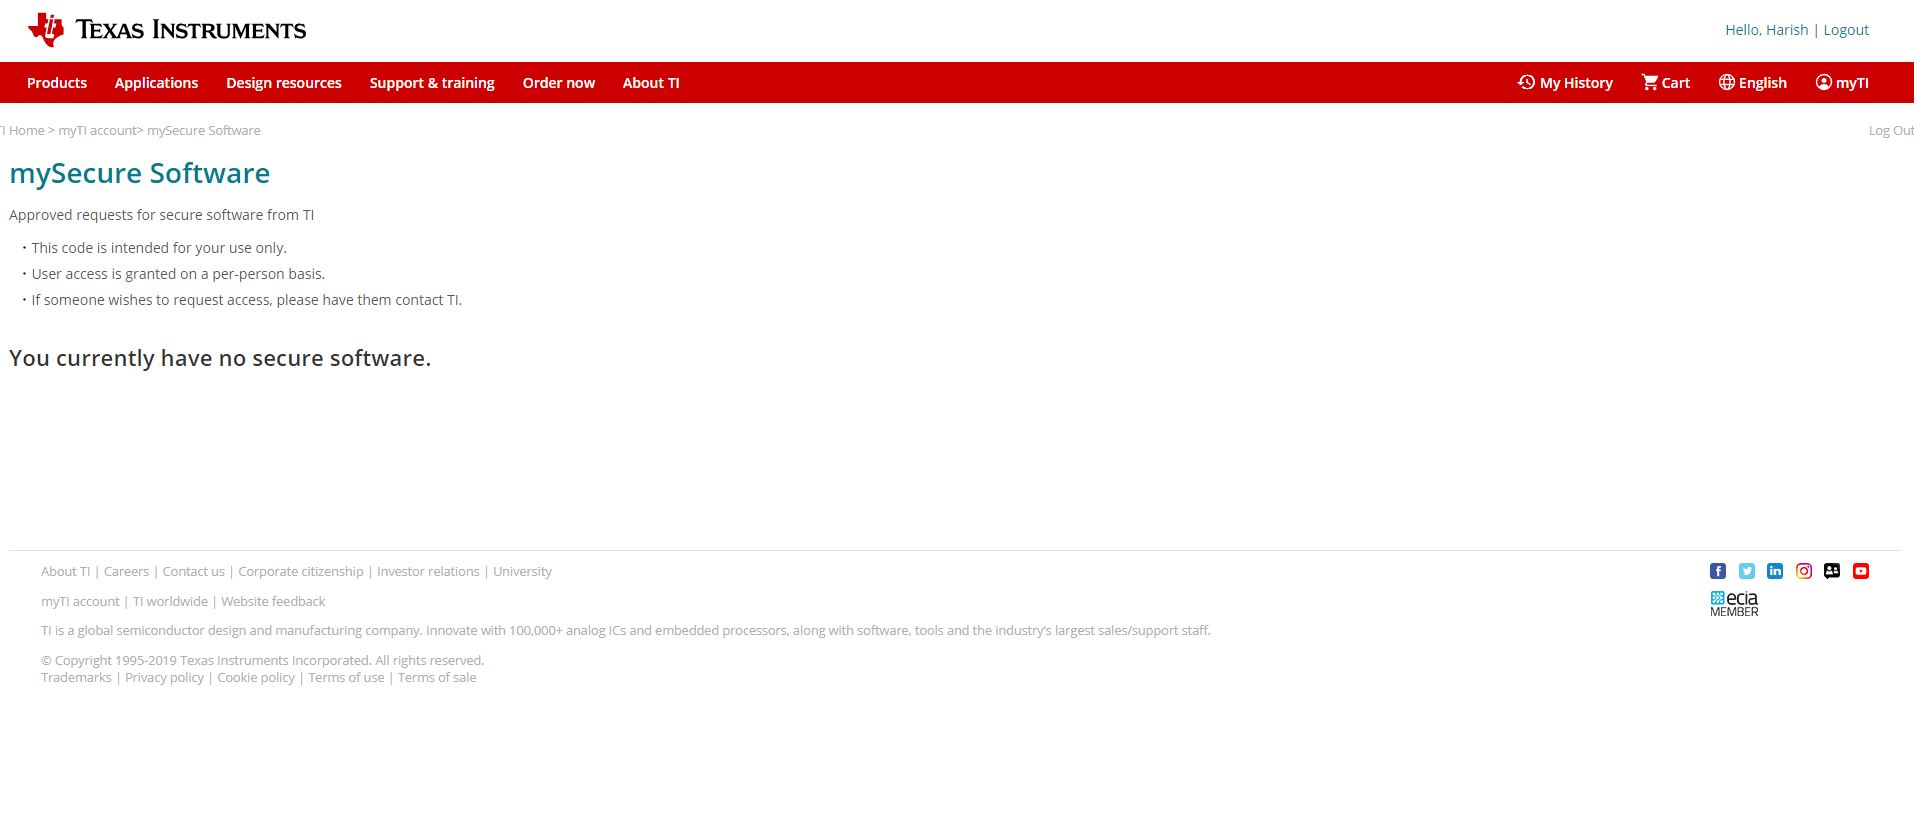Screen dimensions: 1914x827
Task: Open TI's Instagram page icon
Action: 1804,571
